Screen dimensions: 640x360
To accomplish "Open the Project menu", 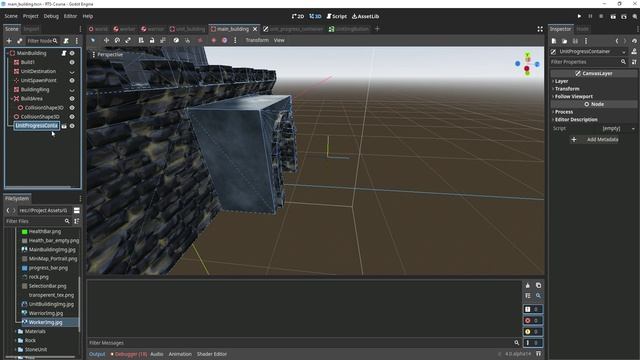I will (x=31, y=16).
